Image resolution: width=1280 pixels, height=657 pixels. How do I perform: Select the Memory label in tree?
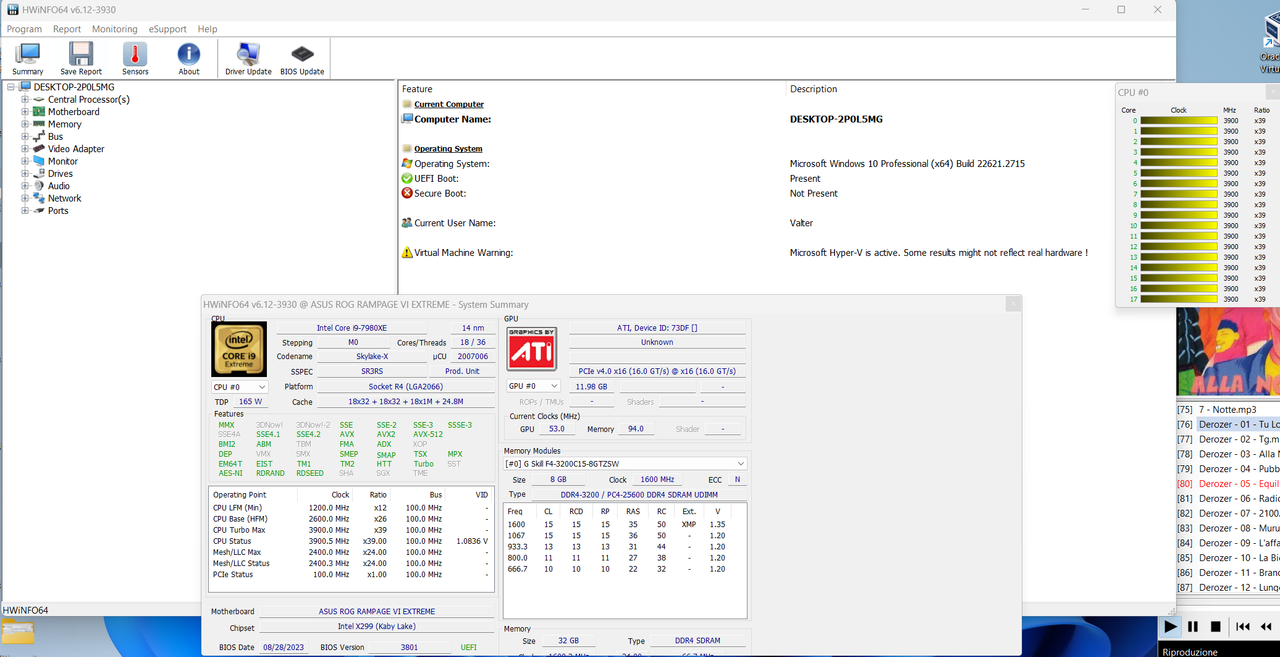(65, 124)
